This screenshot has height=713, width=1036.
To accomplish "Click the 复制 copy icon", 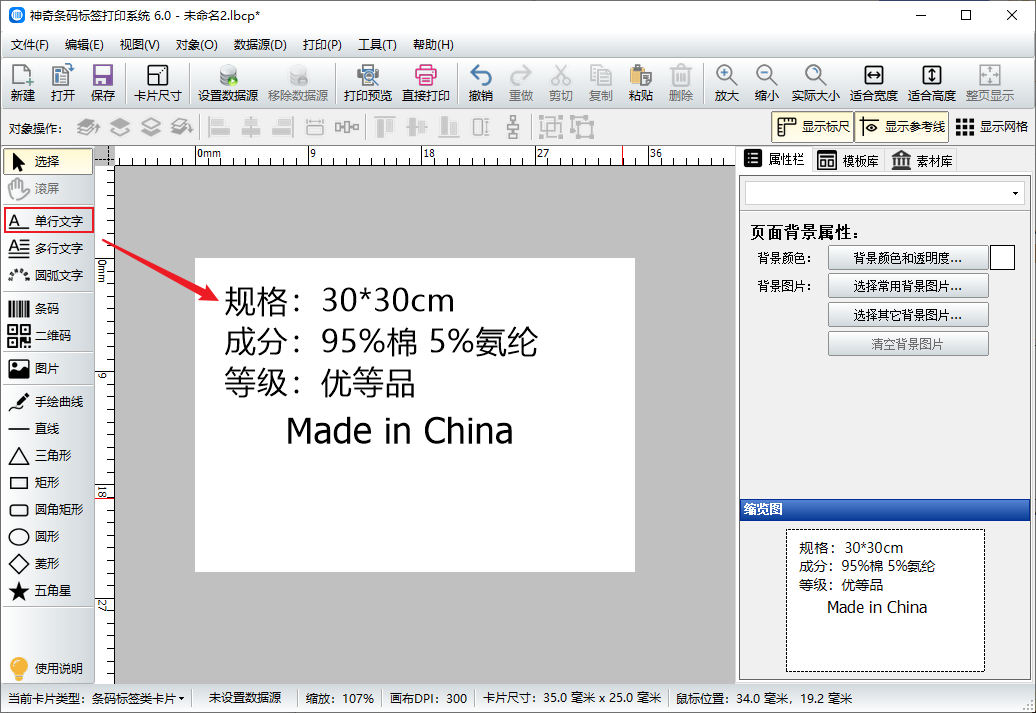I will (x=601, y=83).
